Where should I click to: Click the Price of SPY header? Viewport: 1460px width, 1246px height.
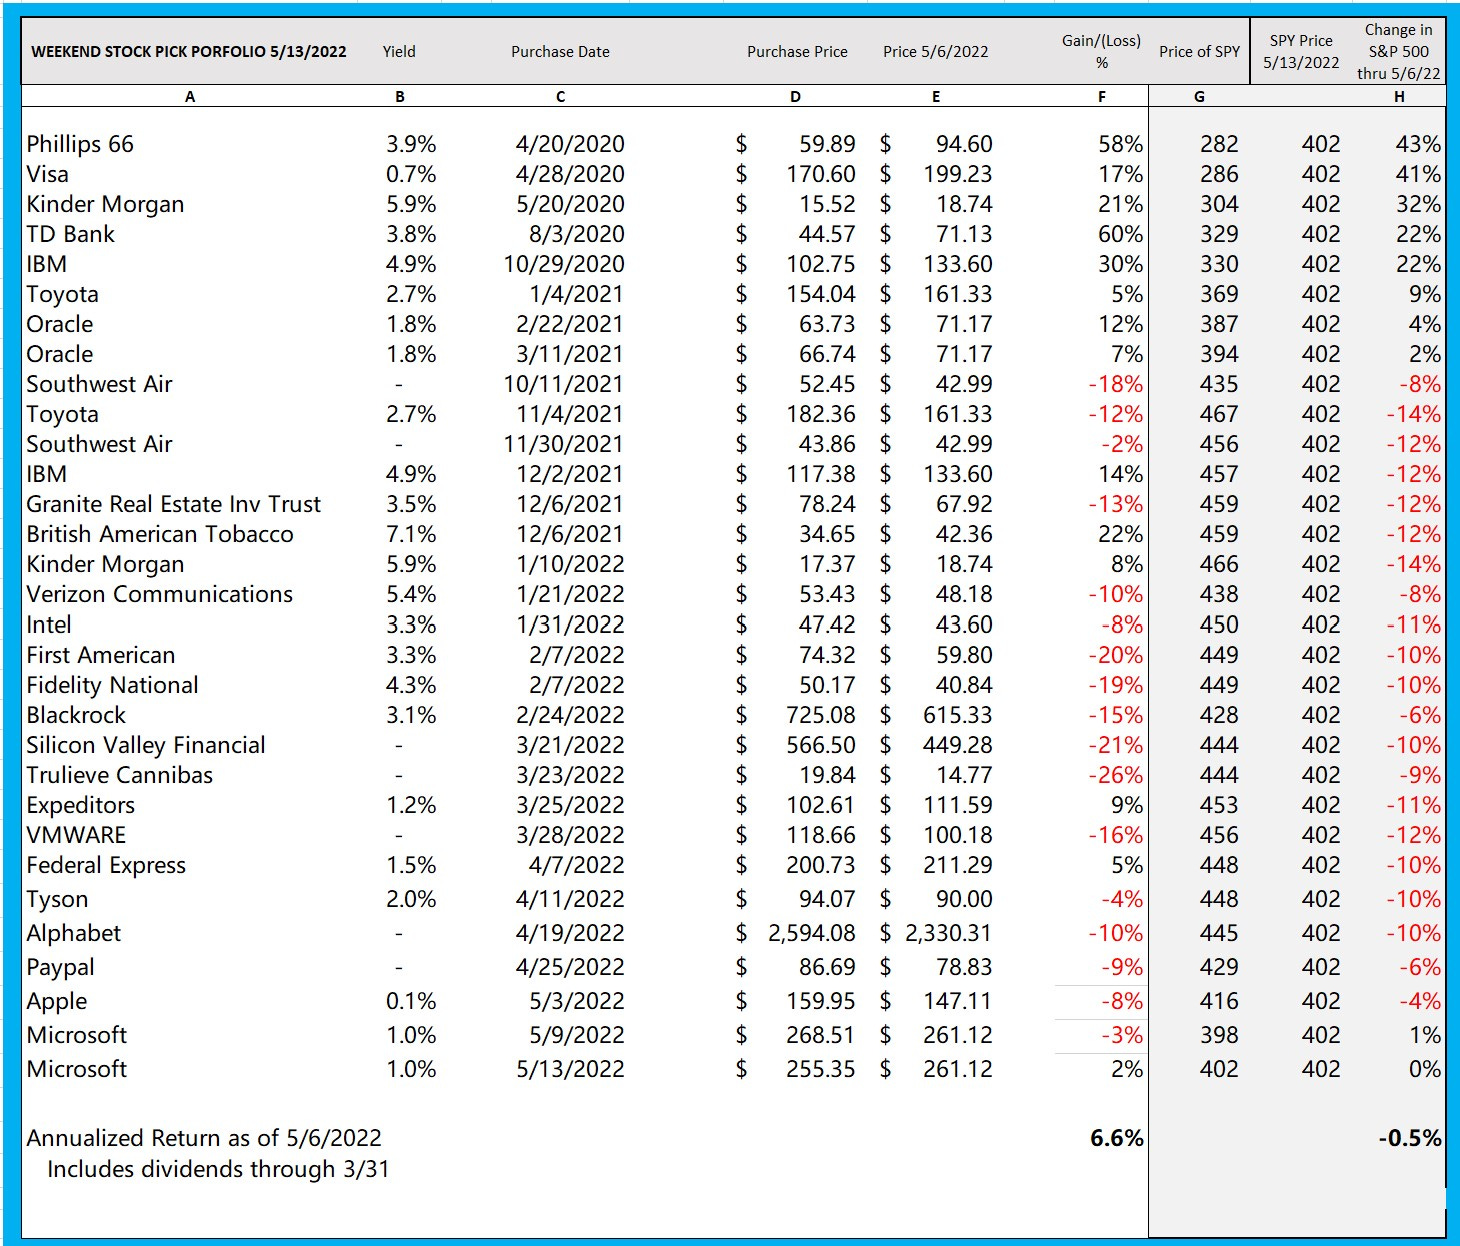[1199, 52]
